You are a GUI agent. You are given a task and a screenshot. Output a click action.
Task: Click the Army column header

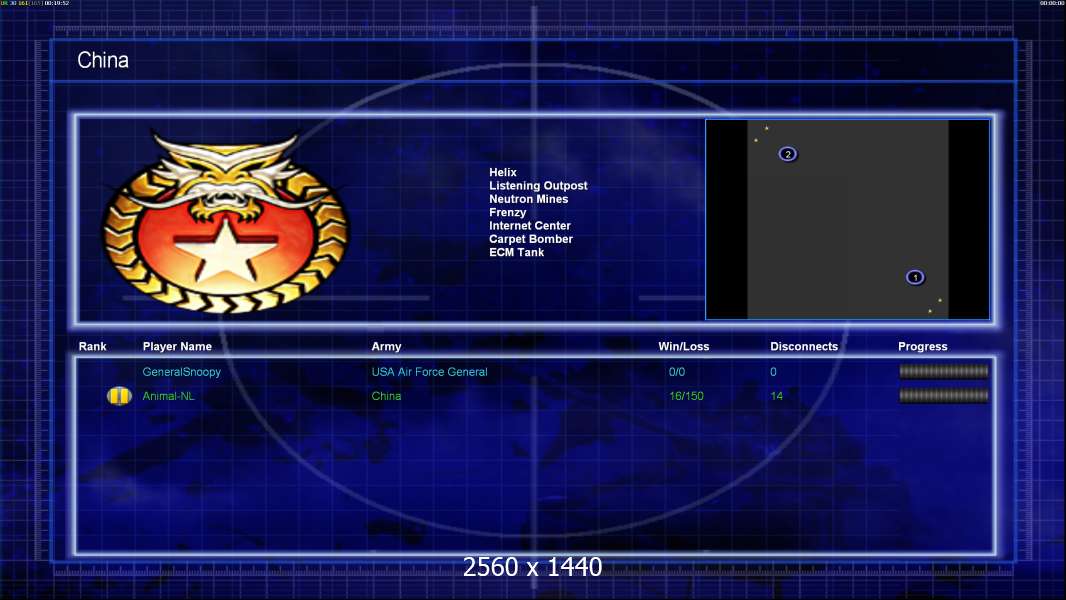click(386, 347)
